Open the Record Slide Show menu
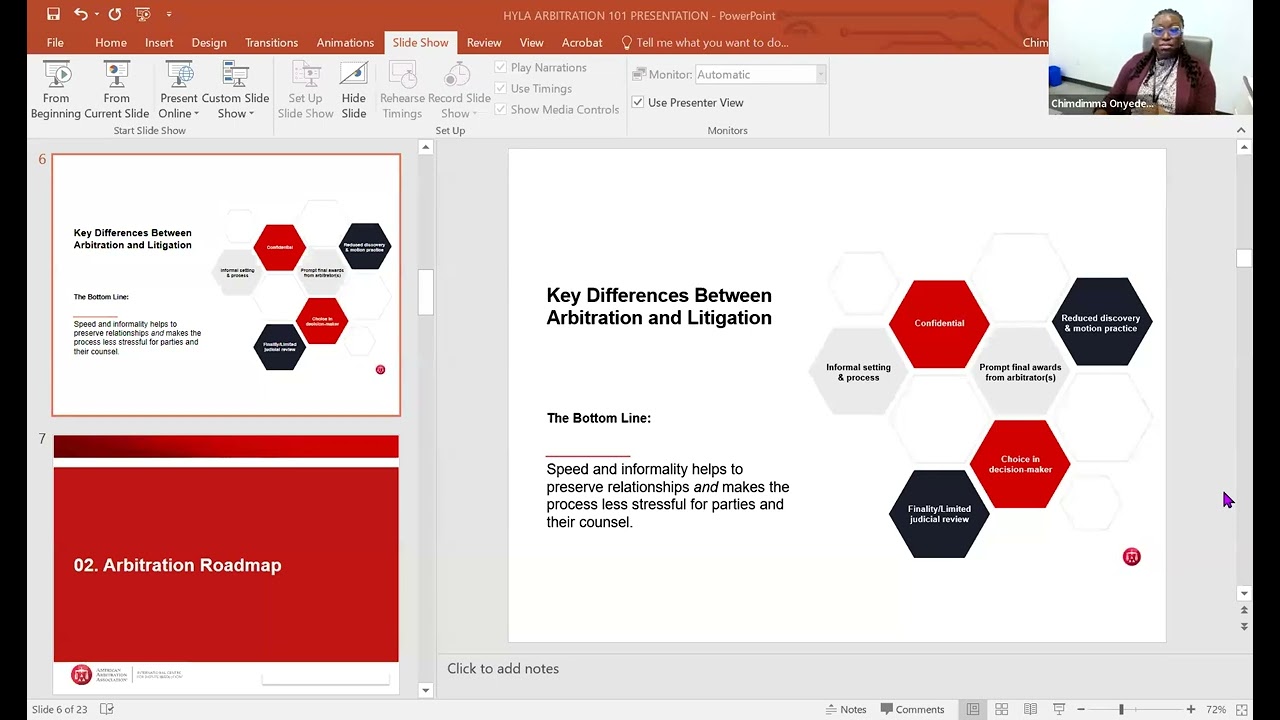 (x=459, y=90)
